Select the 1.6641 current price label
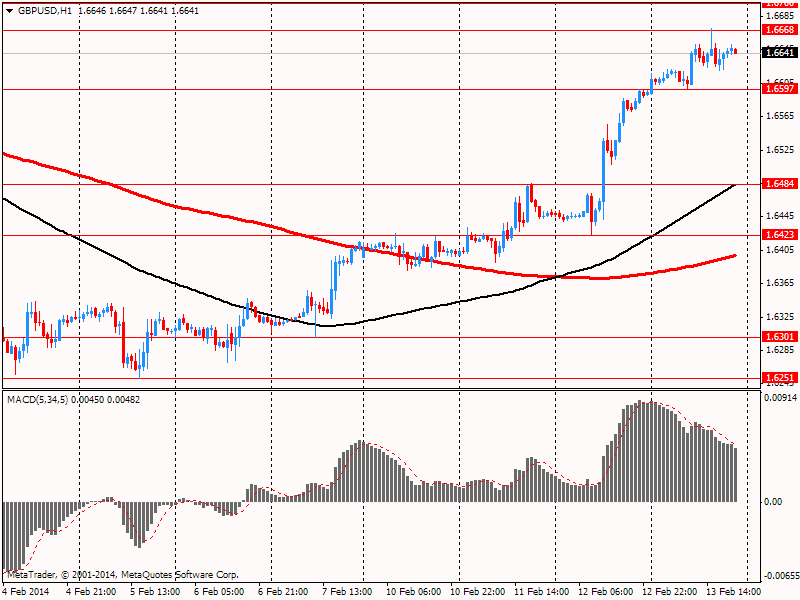Screen dimensions: 800x600 pyautogui.click(x=779, y=53)
